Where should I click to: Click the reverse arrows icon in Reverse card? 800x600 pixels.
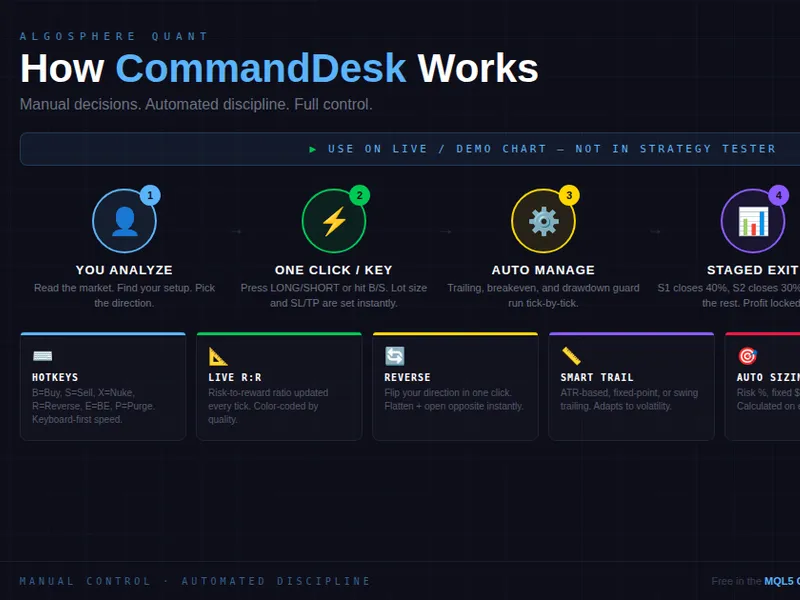[394, 356]
